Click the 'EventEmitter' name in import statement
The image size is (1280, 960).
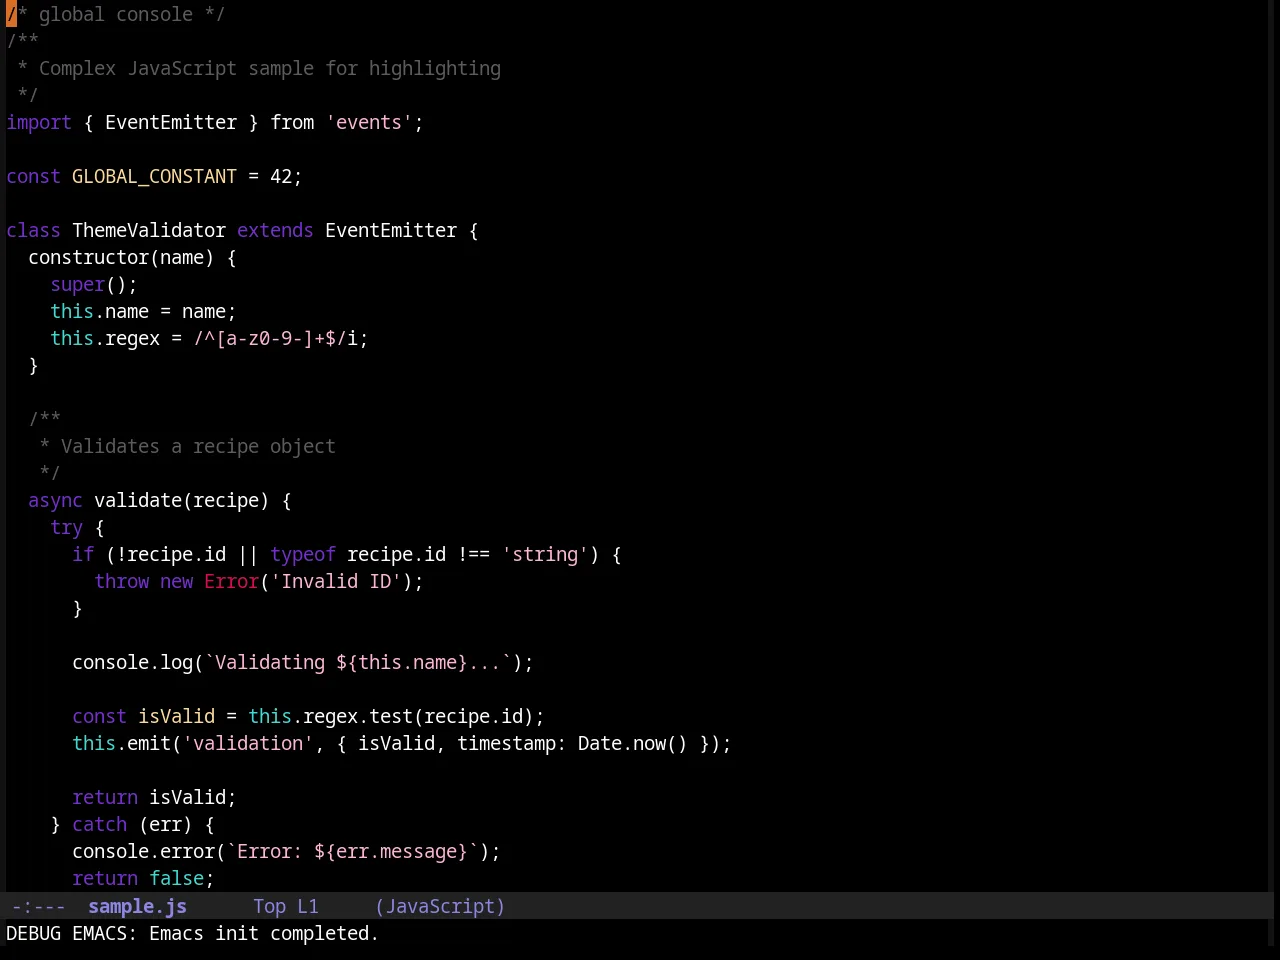click(171, 122)
